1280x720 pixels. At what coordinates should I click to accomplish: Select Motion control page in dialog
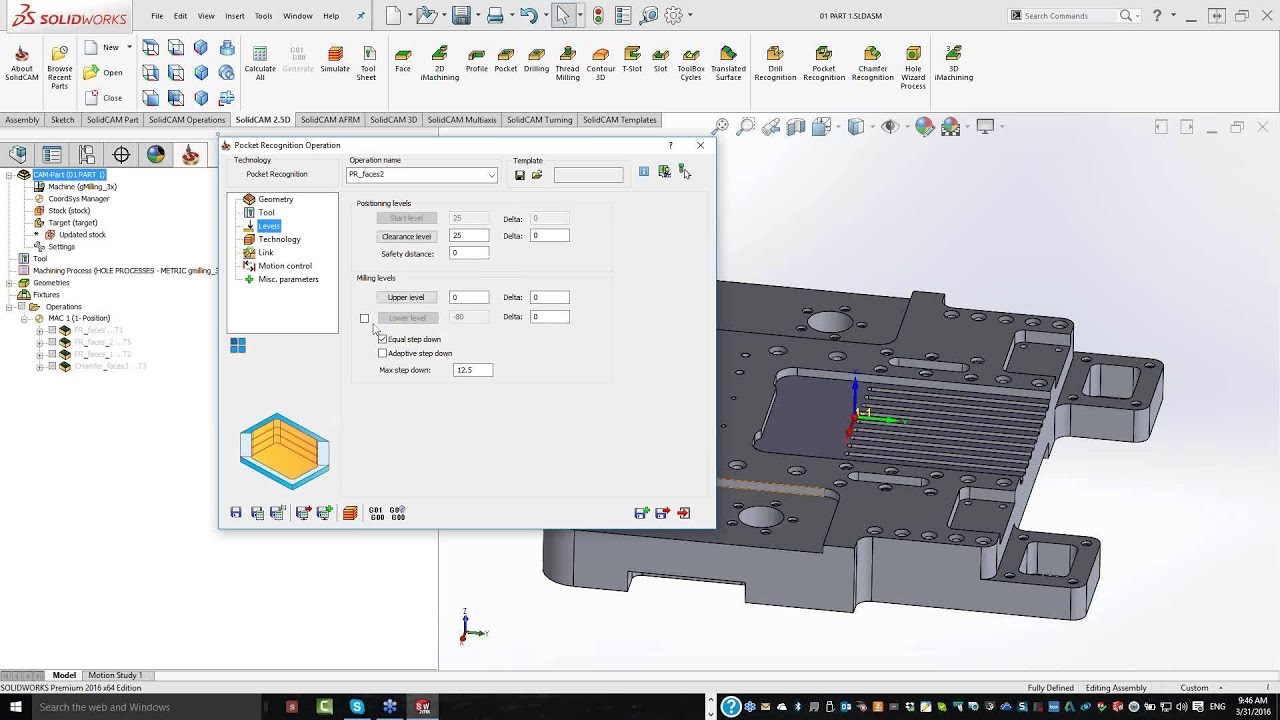tap(284, 266)
